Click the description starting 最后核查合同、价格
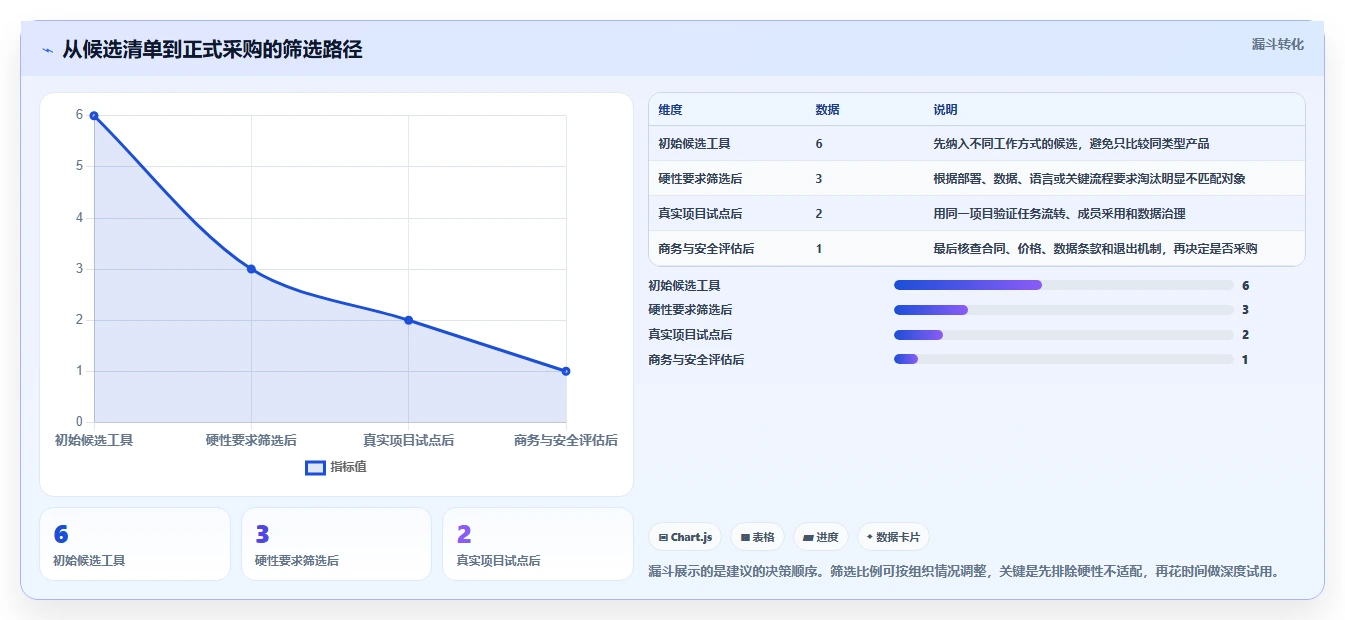This screenshot has width=1345, height=620. [1095, 249]
